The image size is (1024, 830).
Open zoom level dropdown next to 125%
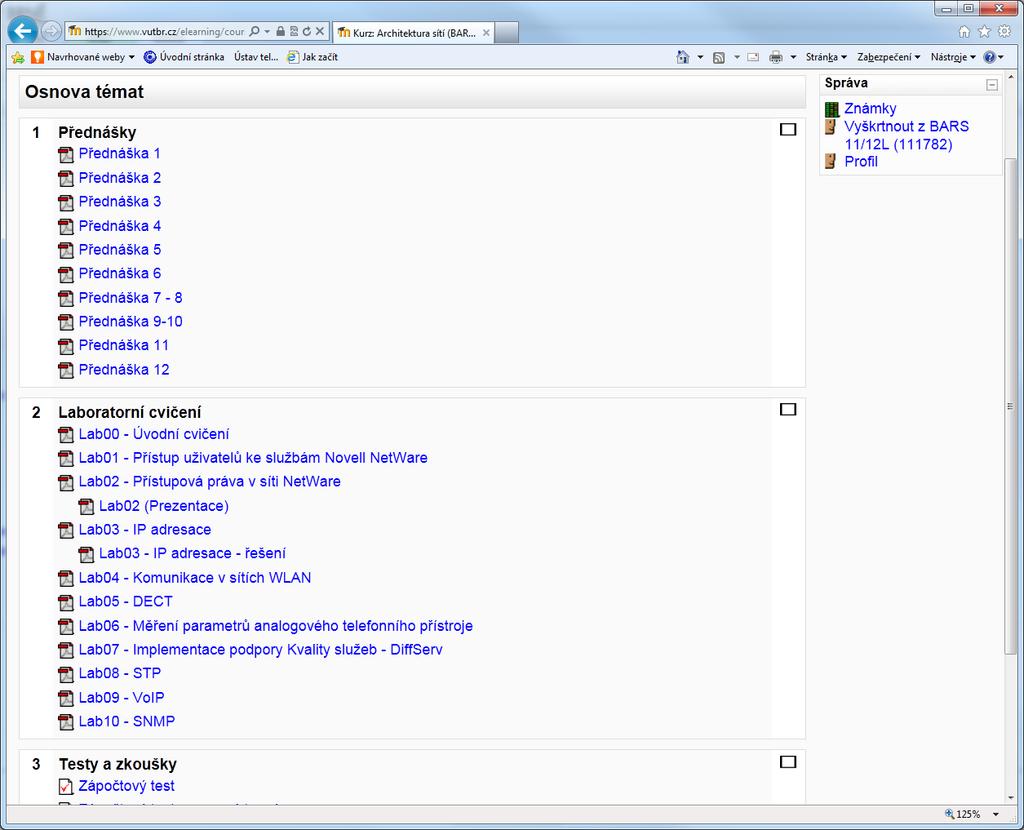pyautogui.click(x=996, y=814)
